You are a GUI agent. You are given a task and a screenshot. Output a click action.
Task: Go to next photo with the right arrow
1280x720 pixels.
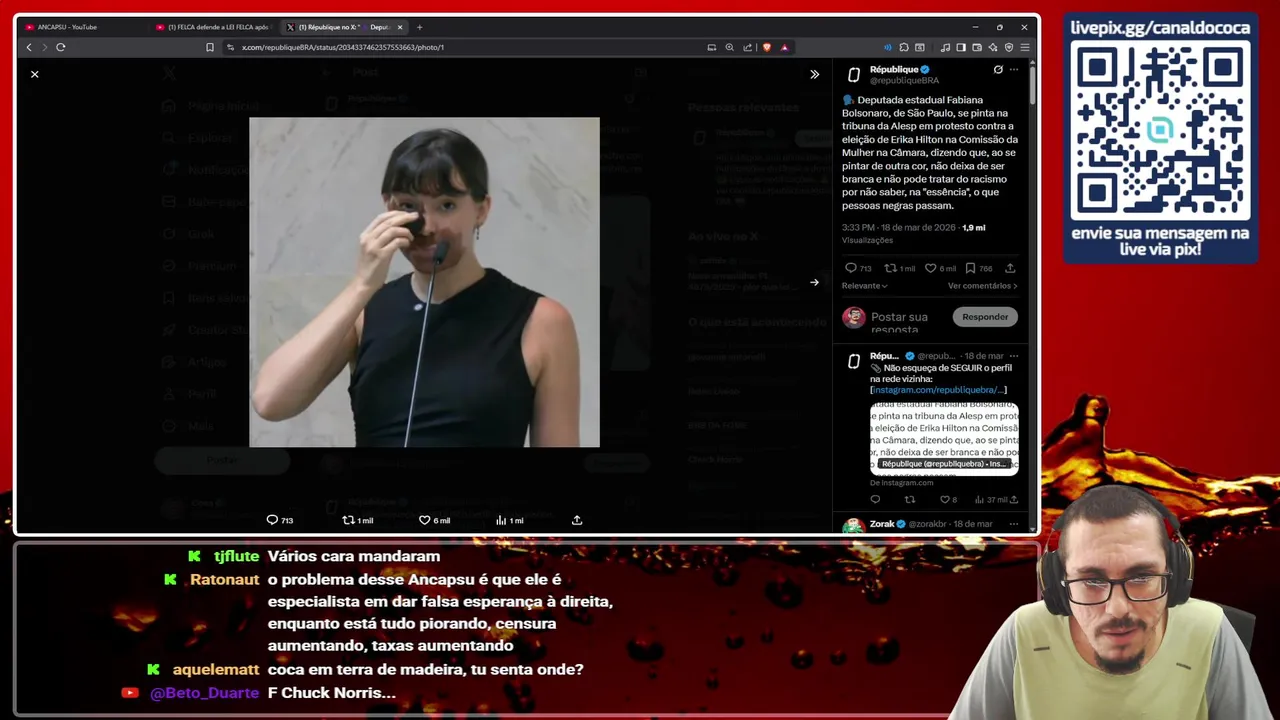814,282
